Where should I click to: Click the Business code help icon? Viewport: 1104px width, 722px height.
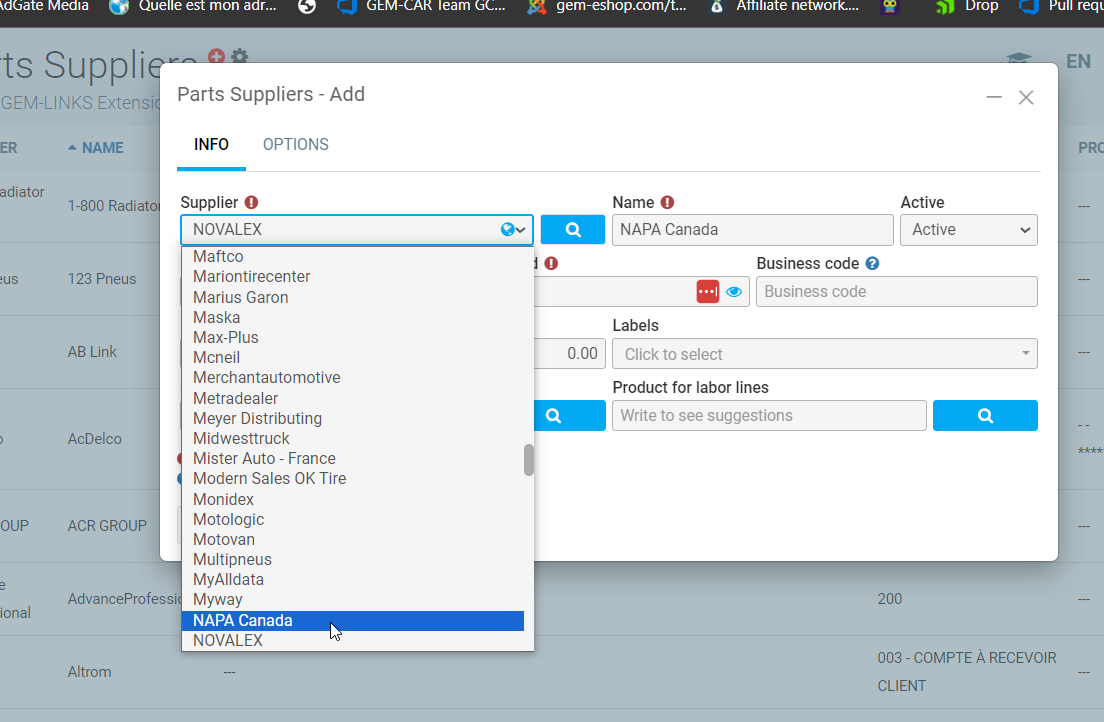coord(872,264)
